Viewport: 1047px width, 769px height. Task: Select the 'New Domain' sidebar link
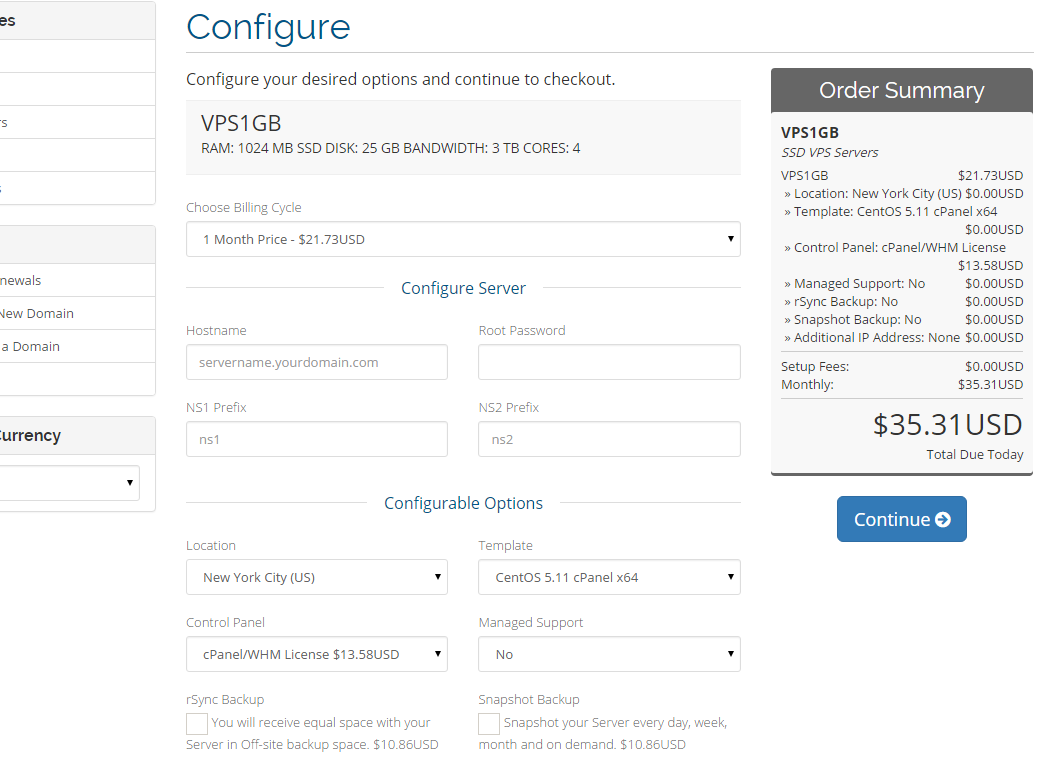coord(36,314)
